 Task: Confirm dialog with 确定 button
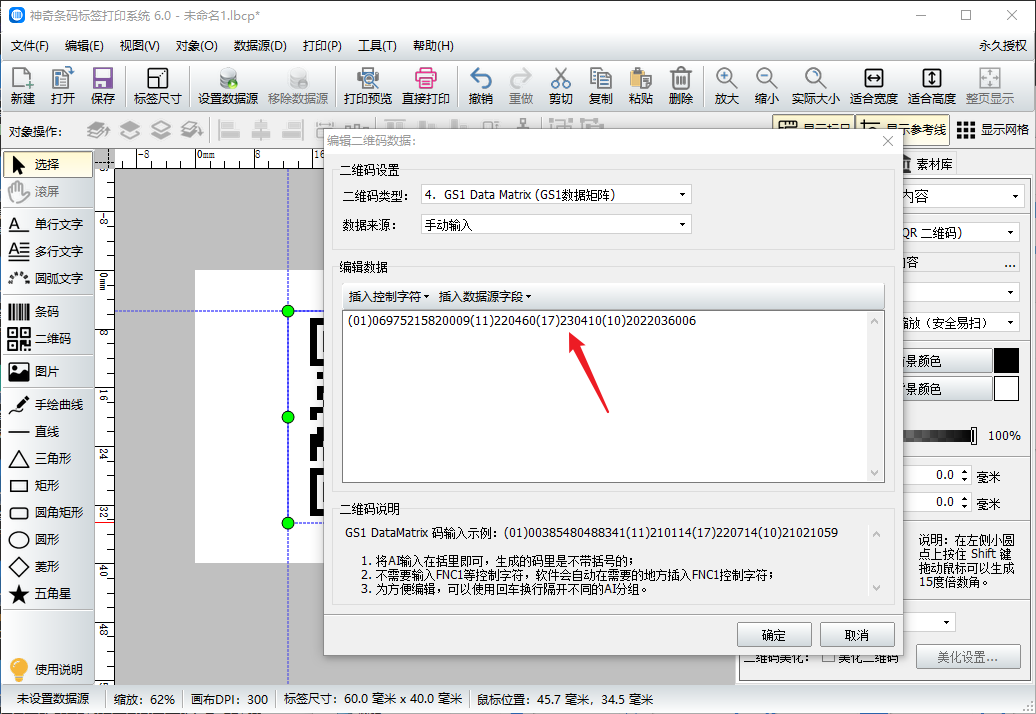point(774,635)
